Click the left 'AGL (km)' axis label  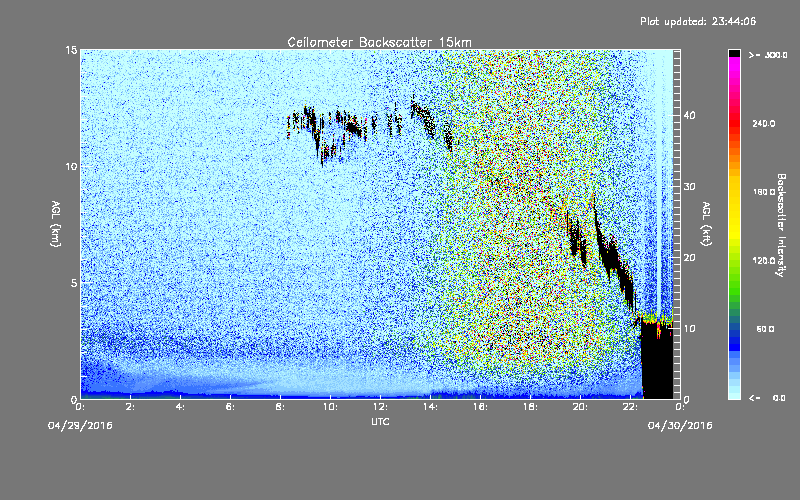(x=56, y=223)
